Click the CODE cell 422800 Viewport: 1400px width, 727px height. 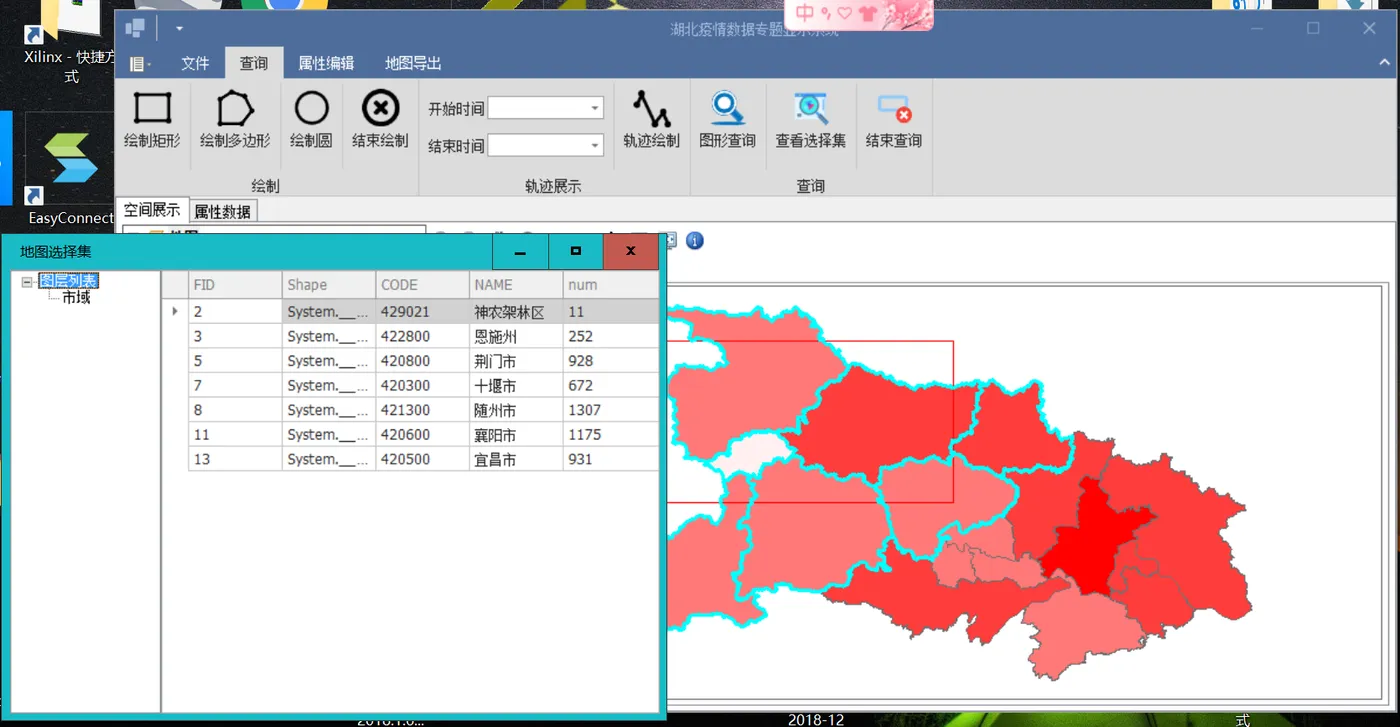(423, 337)
